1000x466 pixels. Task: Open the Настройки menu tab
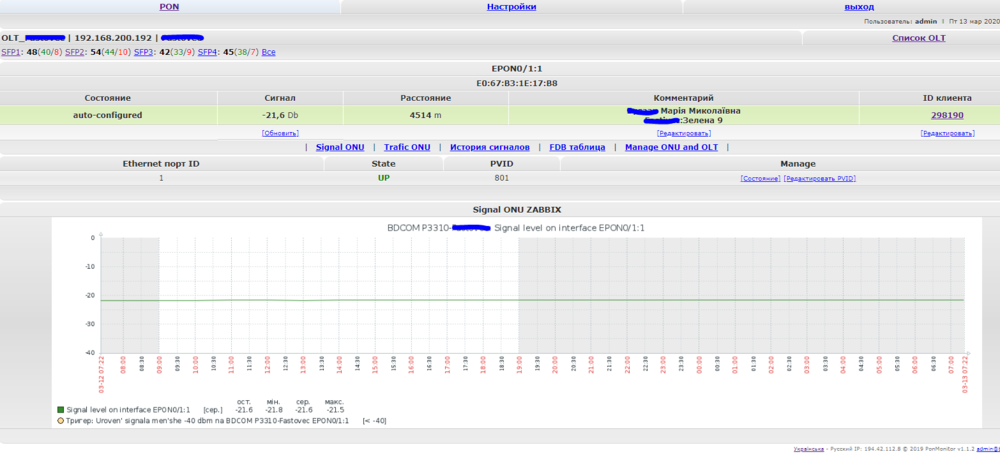tap(511, 6)
